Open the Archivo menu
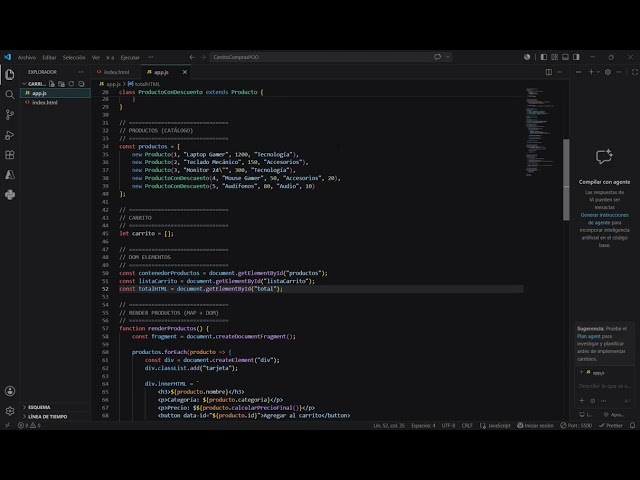 pos(27,58)
